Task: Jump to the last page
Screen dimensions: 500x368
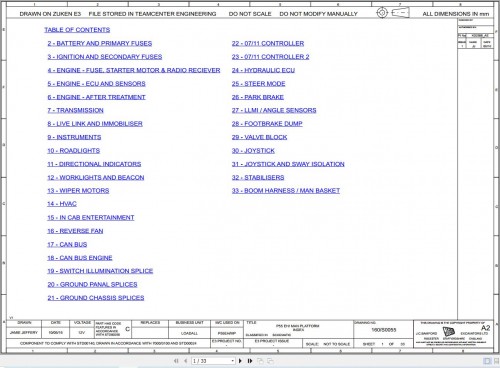Action: 250,361
